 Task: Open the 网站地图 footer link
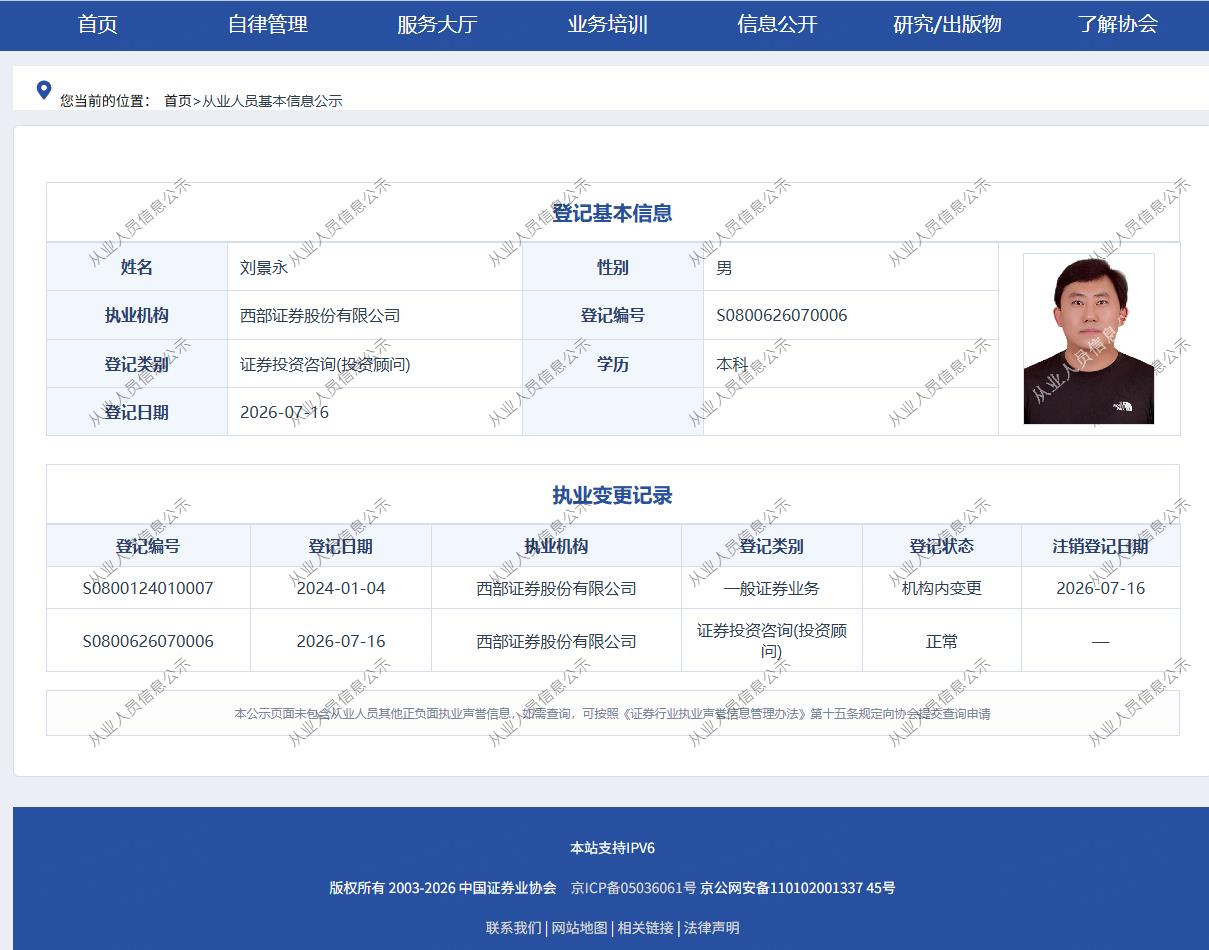coord(580,928)
